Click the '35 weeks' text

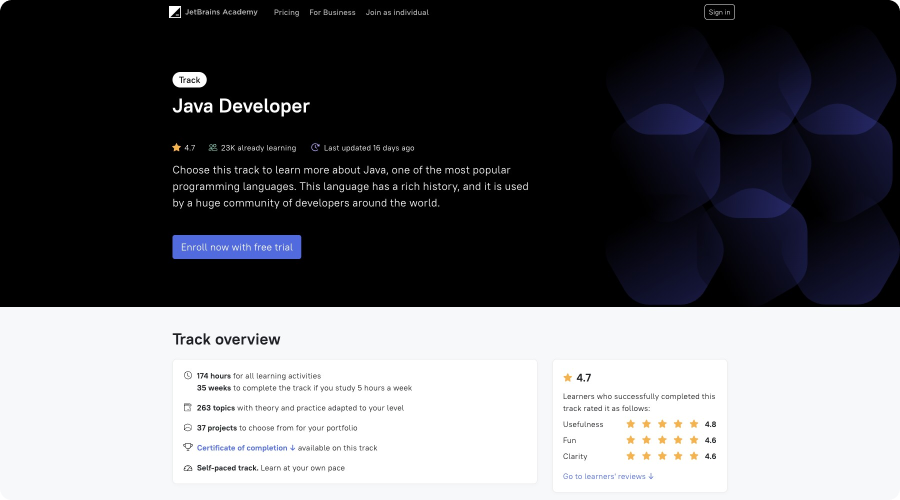(x=214, y=388)
